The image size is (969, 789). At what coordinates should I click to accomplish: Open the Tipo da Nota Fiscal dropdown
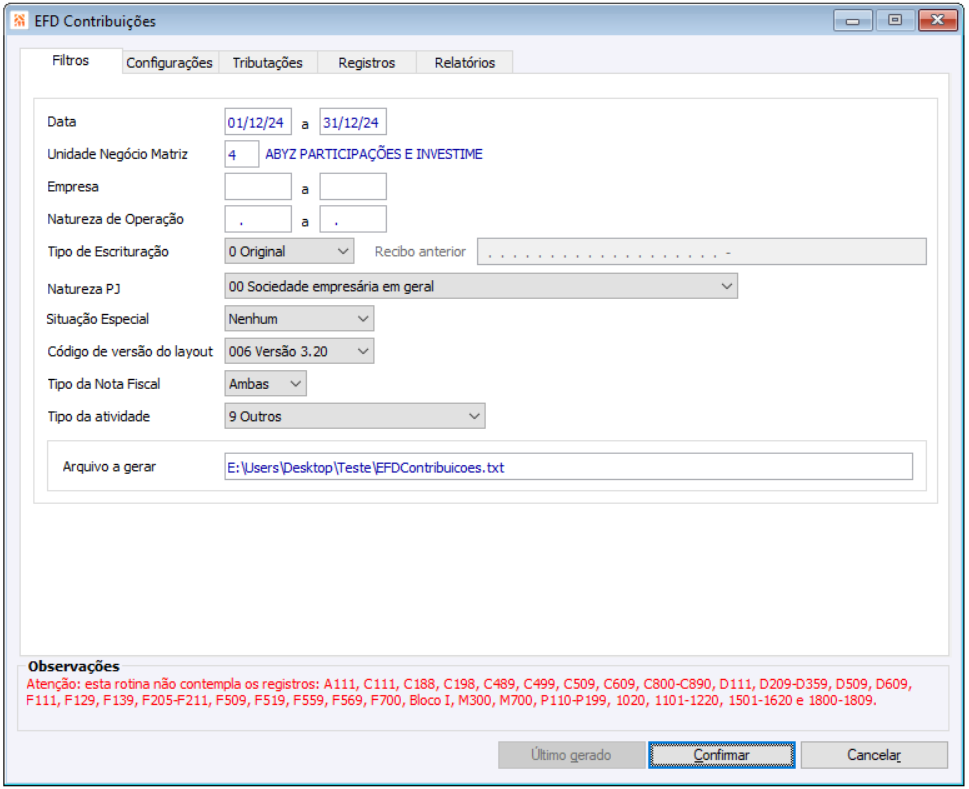[265, 384]
